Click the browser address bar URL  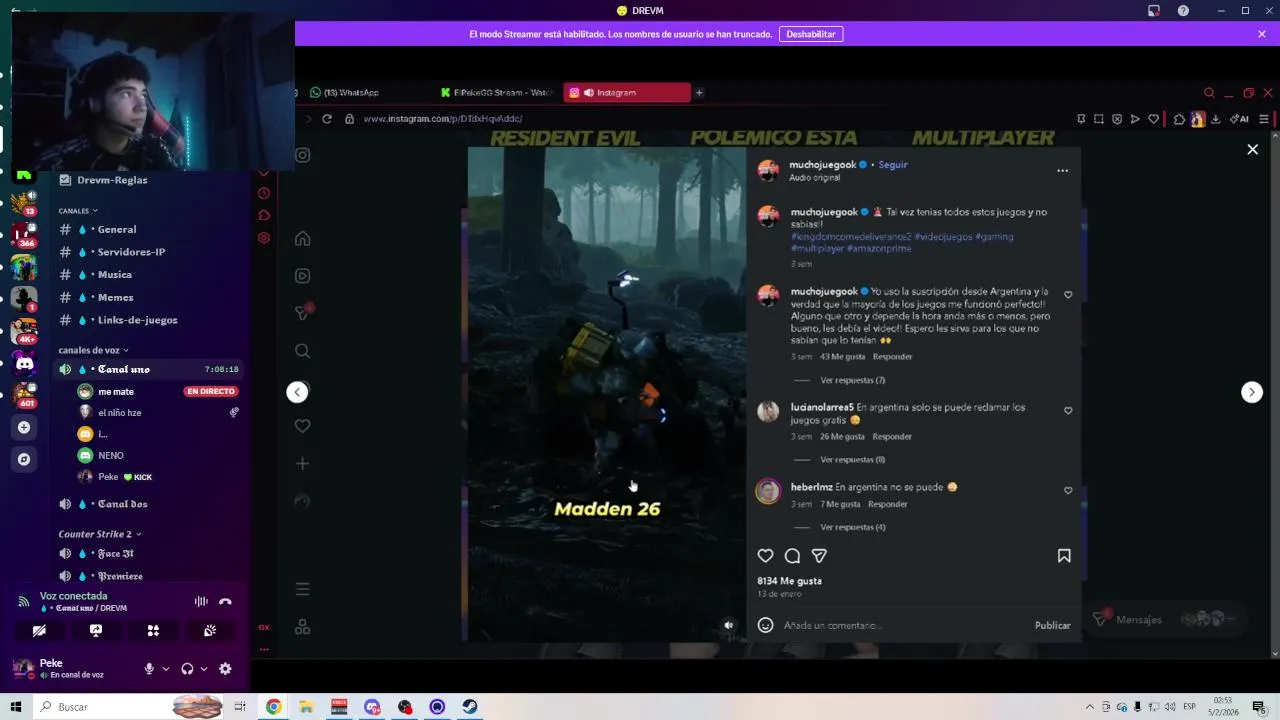tap(442, 119)
